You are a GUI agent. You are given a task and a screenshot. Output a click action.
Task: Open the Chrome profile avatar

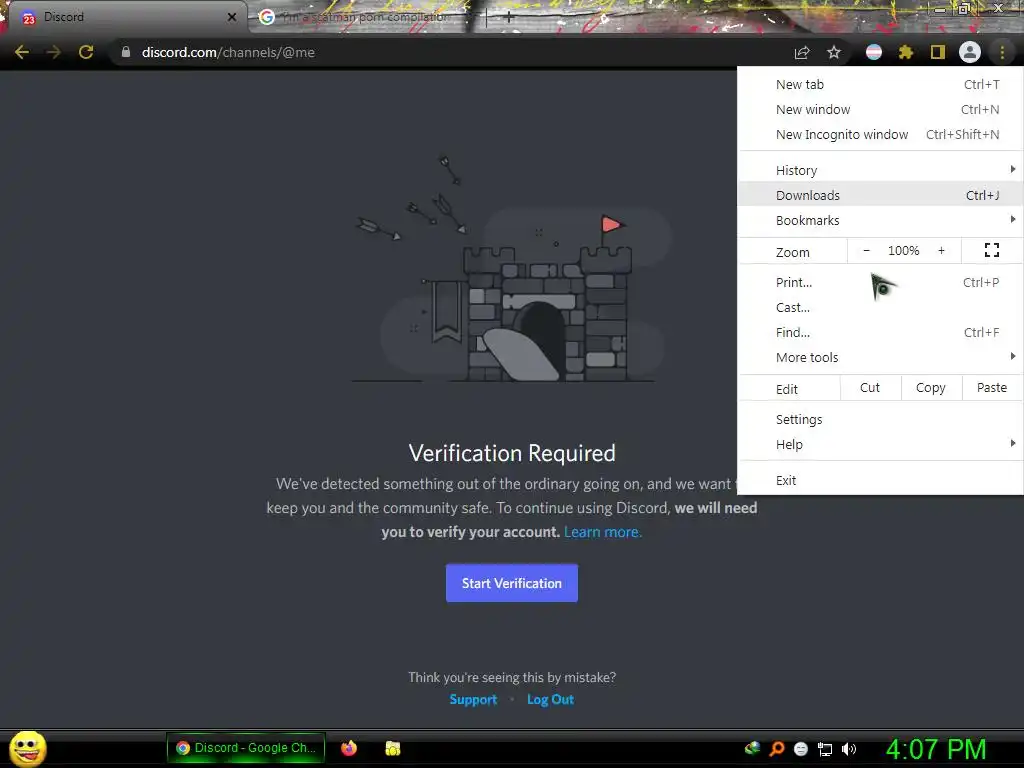coord(970,52)
